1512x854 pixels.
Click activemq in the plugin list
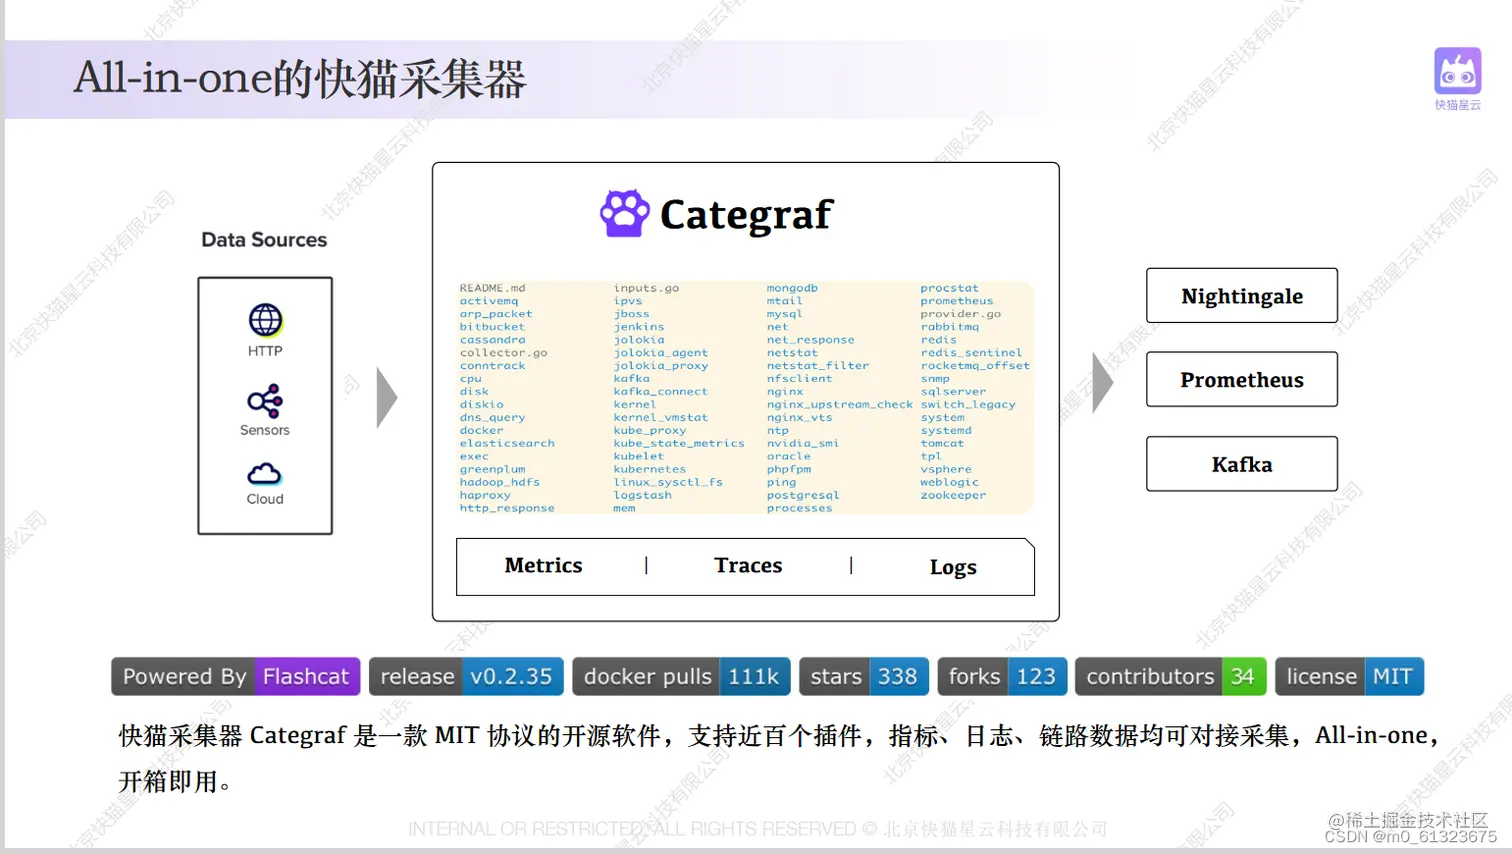(489, 301)
